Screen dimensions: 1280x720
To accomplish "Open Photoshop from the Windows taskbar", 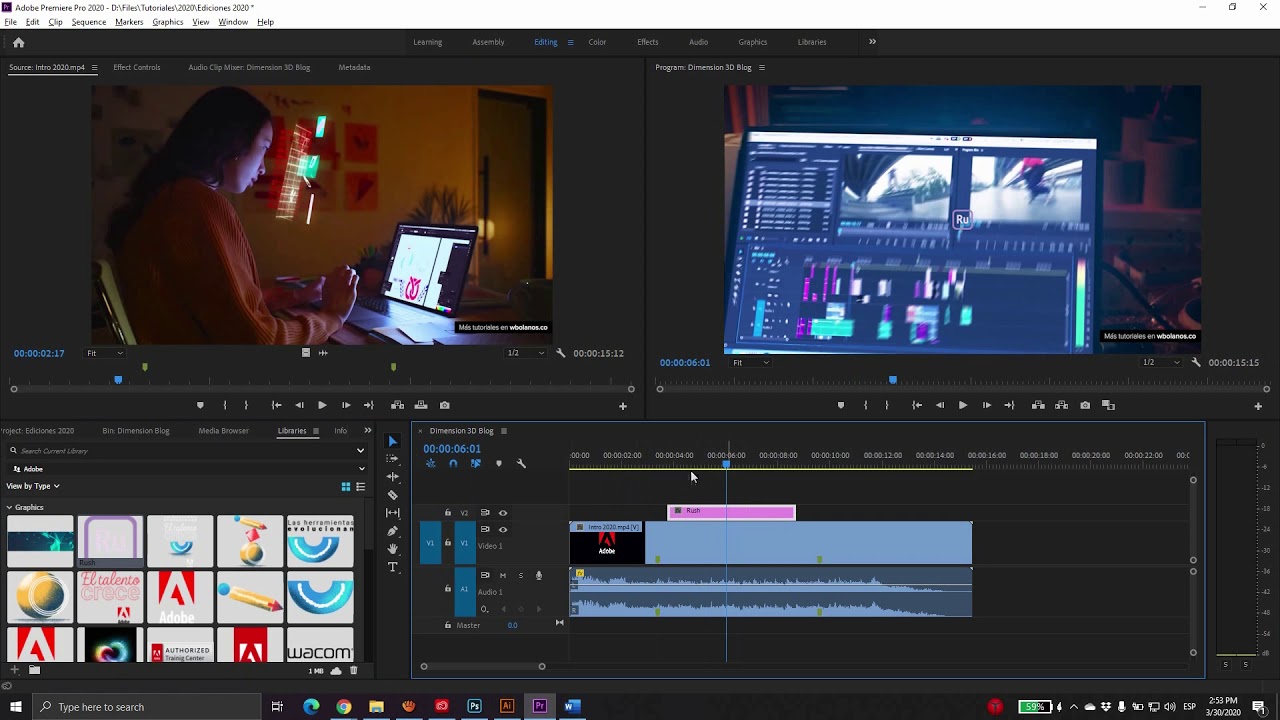I will tap(474, 707).
